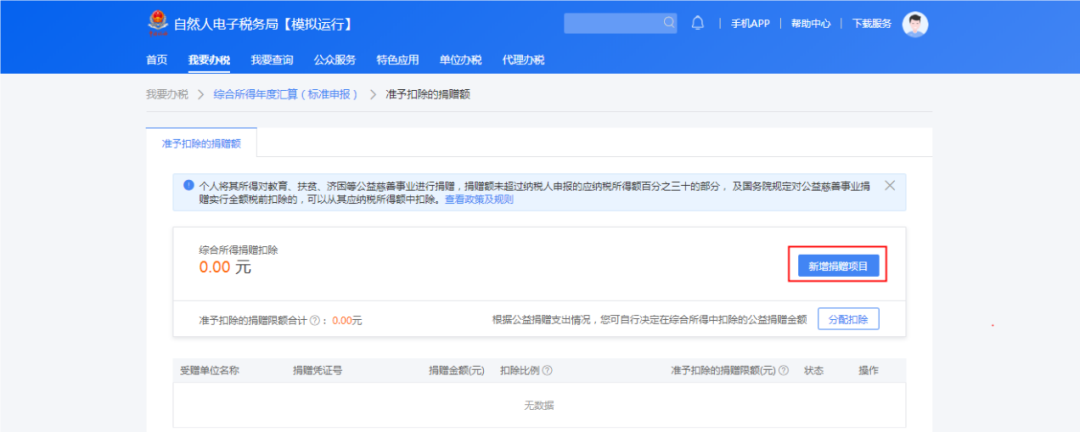Click the search magnifier icon
1080x432 pixels.
tap(669, 22)
